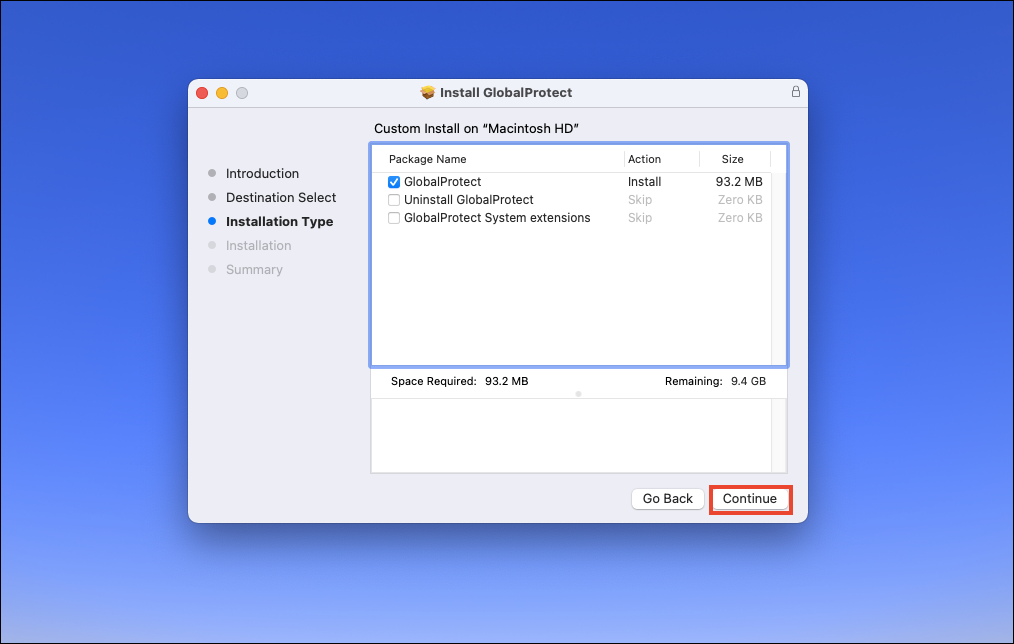Click the lock icon in title bar
1014x644 pixels.
pyautogui.click(x=795, y=92)
